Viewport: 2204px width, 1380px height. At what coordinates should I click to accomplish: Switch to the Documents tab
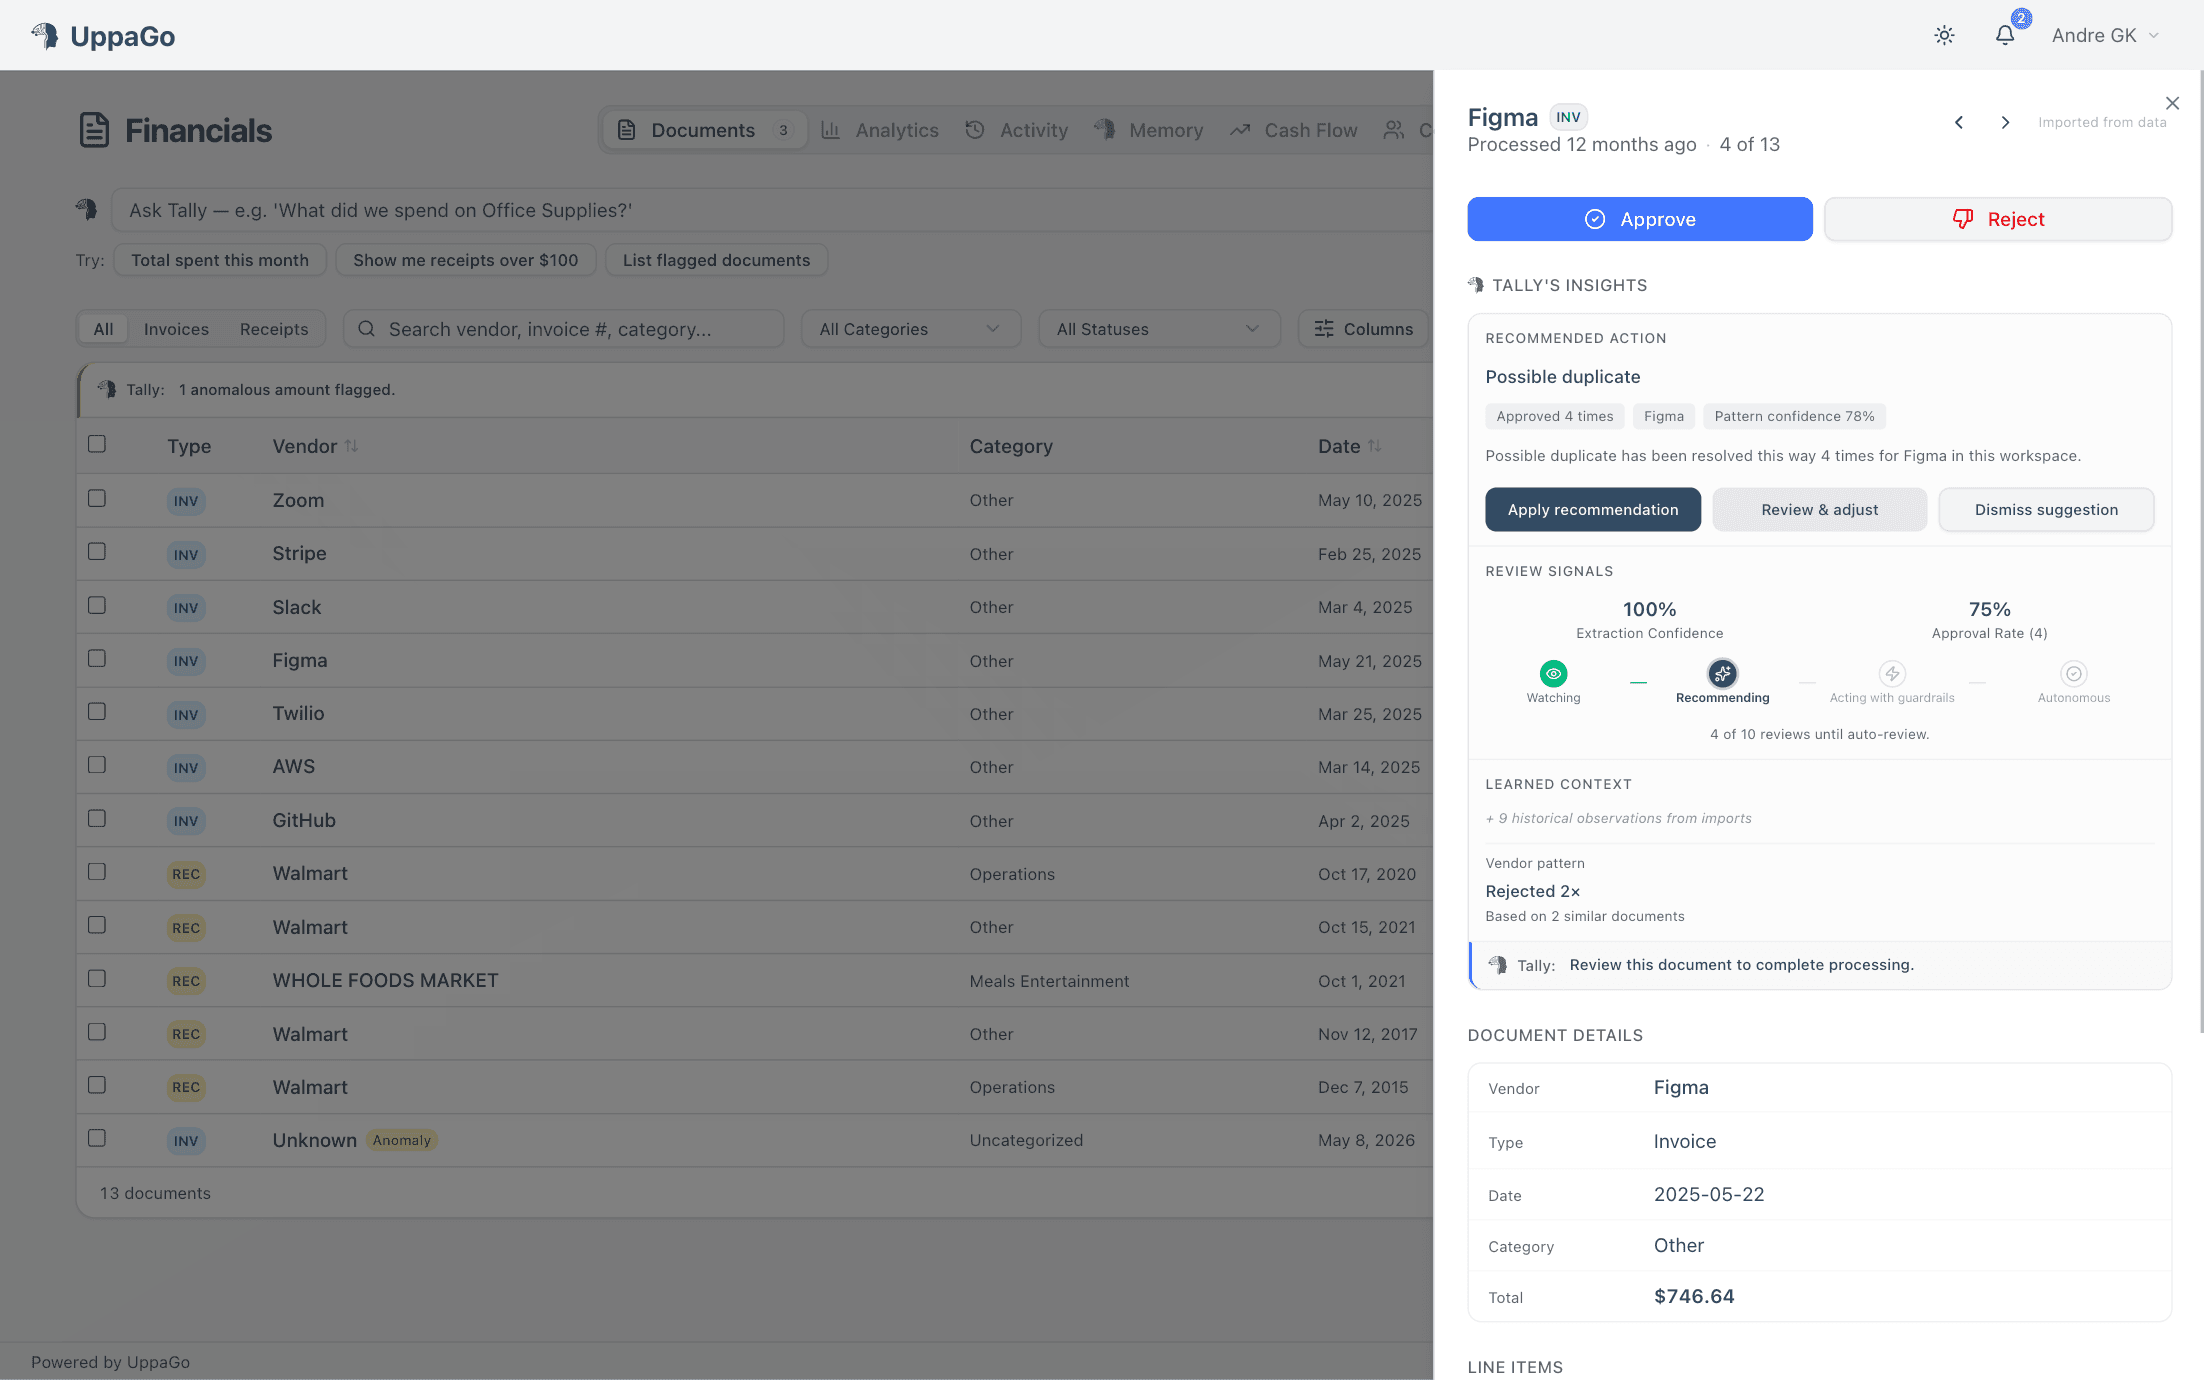(706, 130)
